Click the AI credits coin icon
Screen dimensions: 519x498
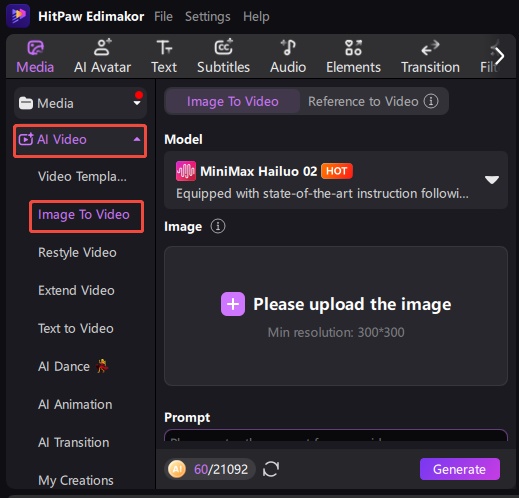177,469
